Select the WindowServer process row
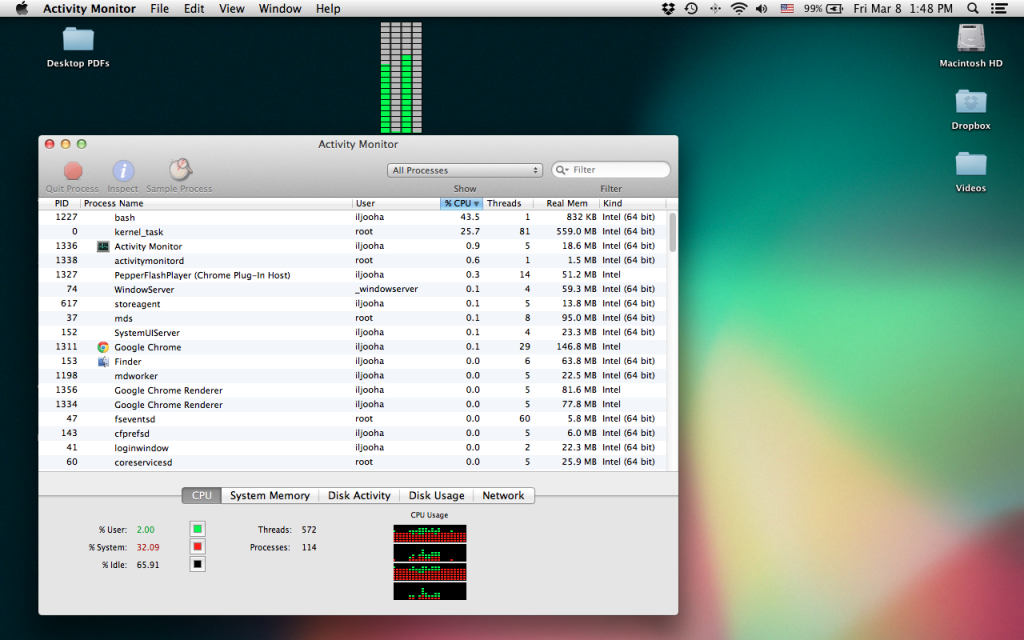 click(353, 289)
